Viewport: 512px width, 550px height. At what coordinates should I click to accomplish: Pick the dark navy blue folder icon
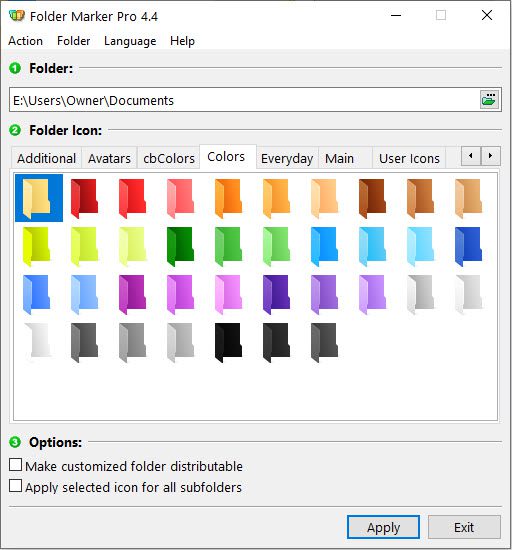click(x=469, y=246)
